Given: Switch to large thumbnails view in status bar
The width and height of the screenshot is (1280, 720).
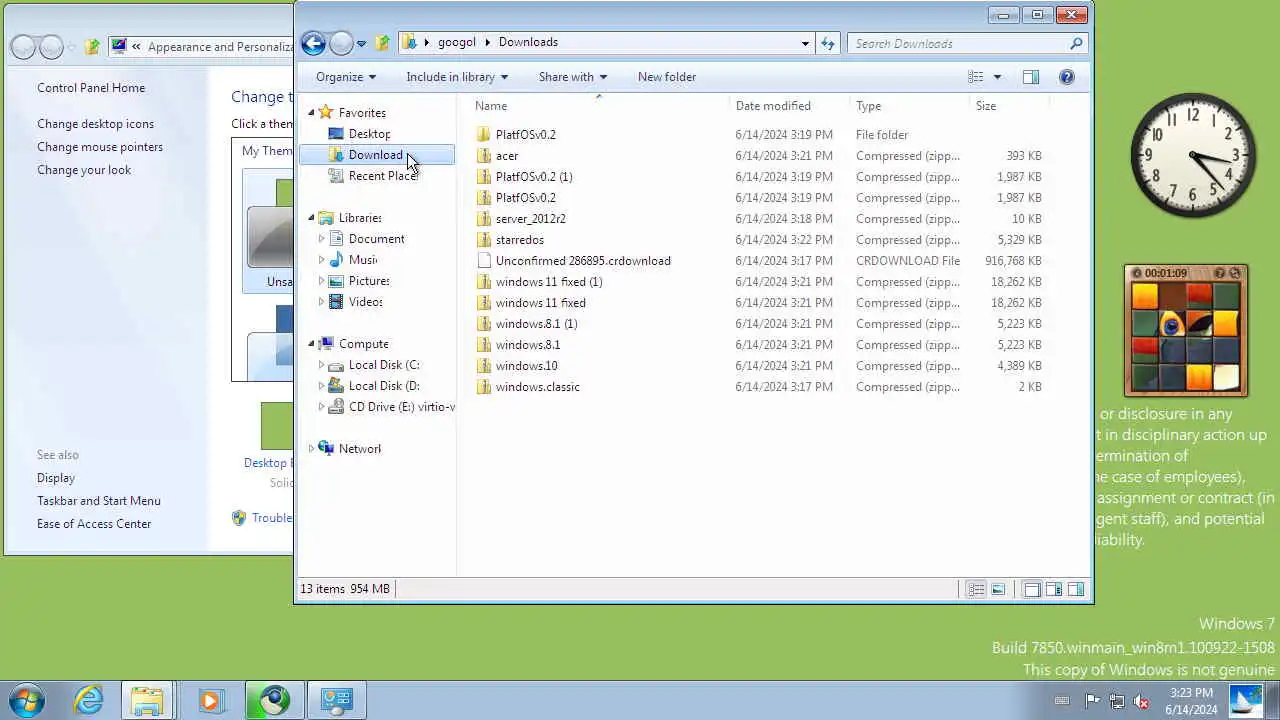Looking at the screenshot, I should tap(998, 590).
